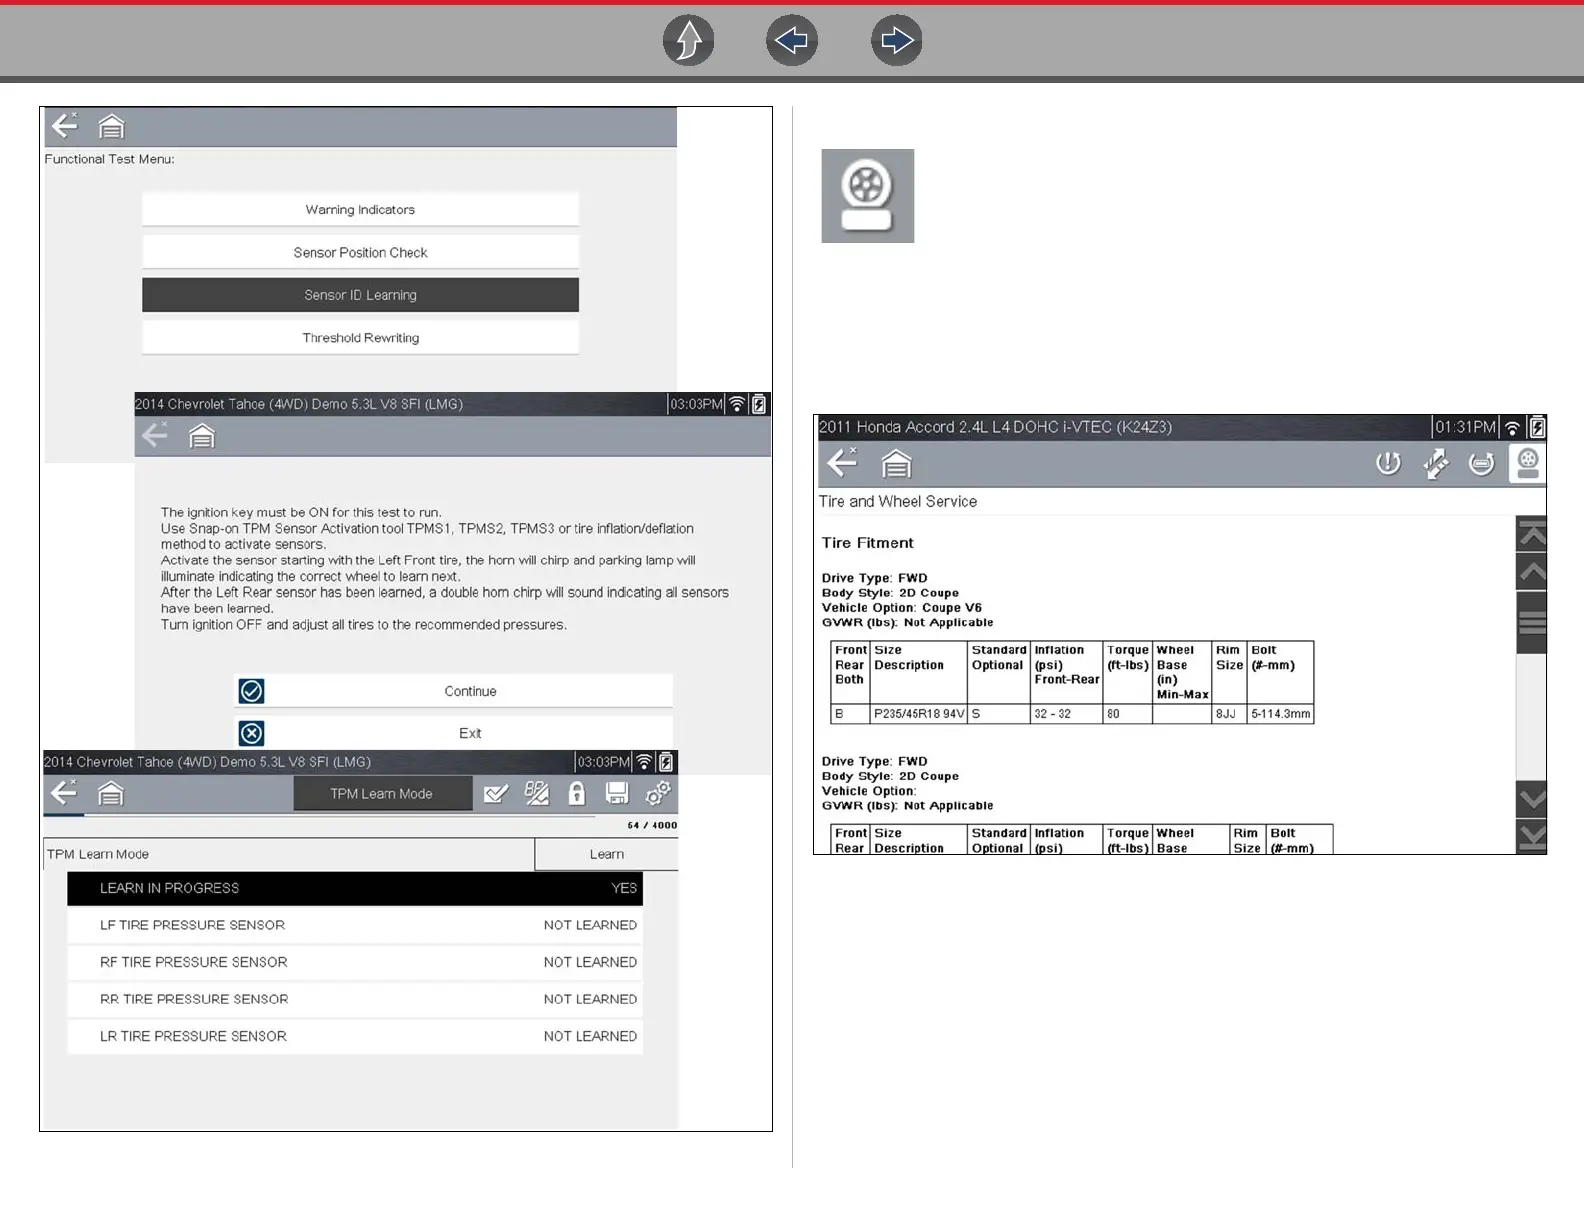Click the Tire and Wheel Service title

click(x=898, y=502)
